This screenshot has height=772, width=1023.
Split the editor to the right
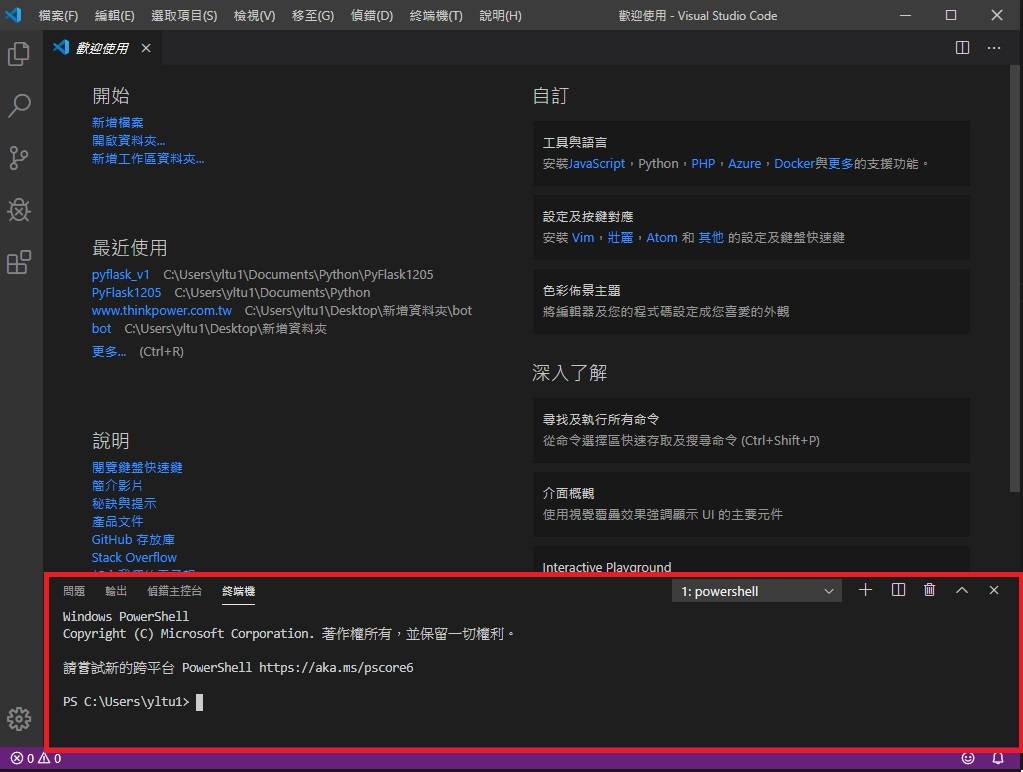[962, 48]
